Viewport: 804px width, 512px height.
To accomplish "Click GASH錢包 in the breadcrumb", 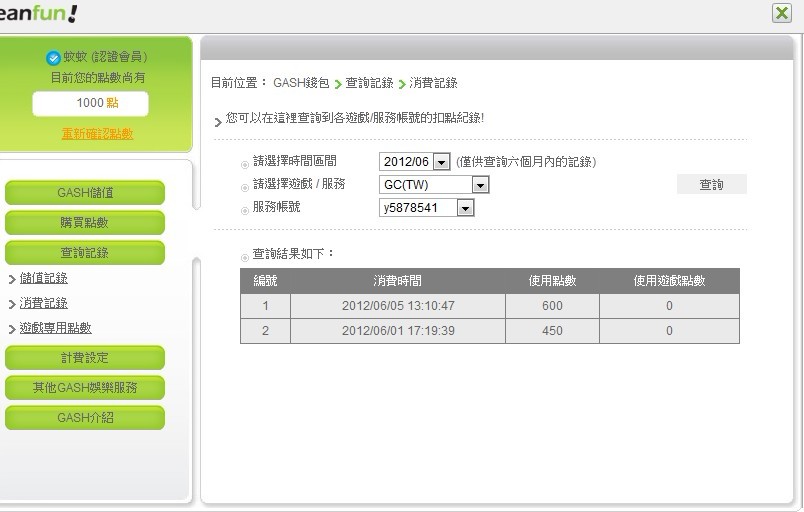I will 301,83.
